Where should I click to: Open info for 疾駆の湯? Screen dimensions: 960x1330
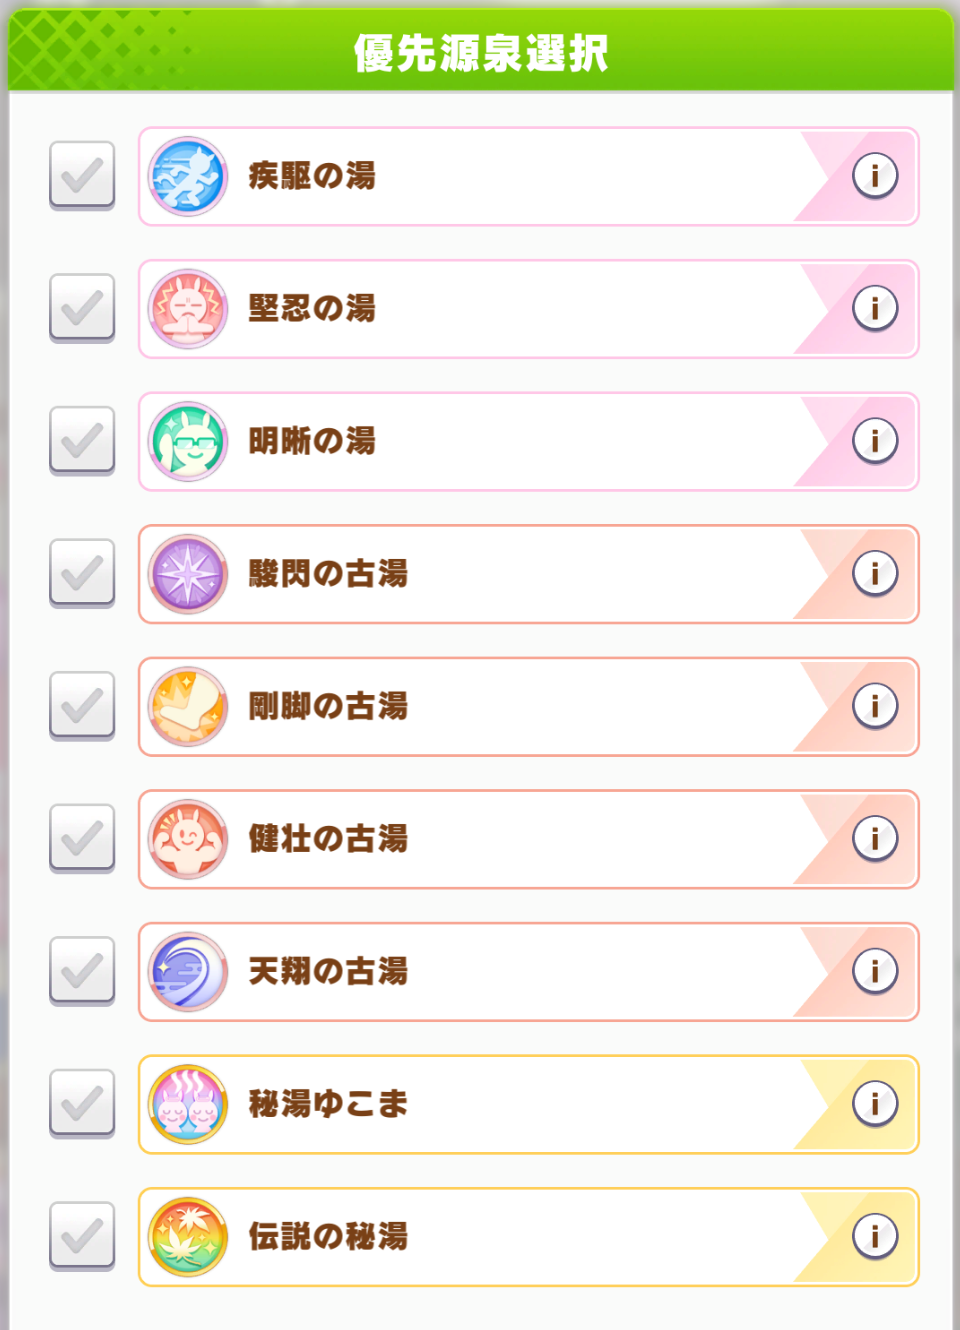(x=874, y=176)
